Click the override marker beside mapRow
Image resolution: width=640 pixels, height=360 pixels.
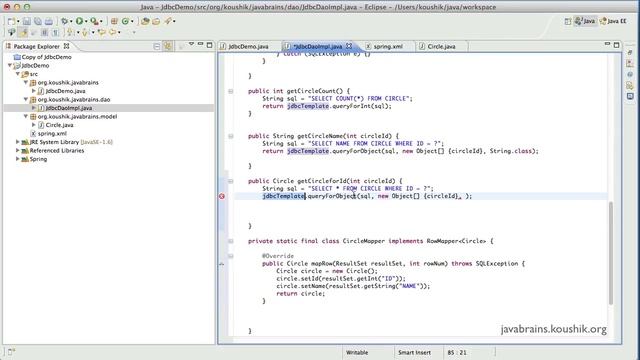click(222, 264)
